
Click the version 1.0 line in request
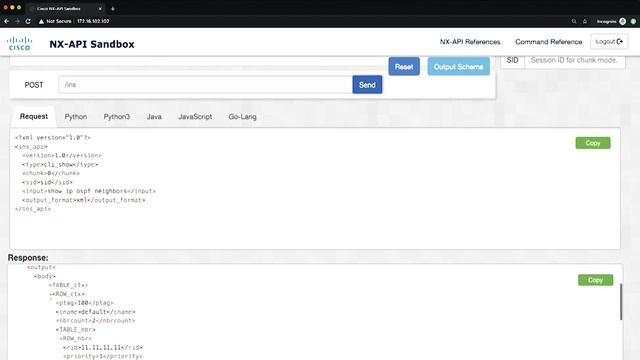point(62,156)
